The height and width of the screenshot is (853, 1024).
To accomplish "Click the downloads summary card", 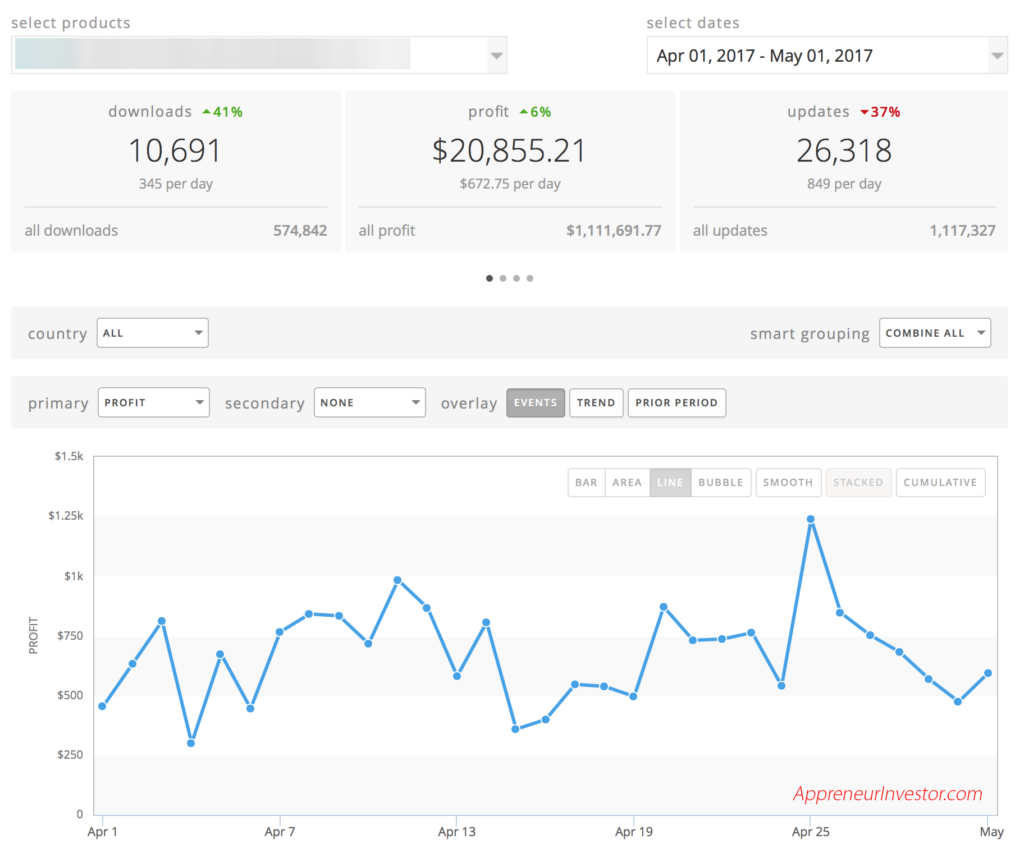I will (175, 171).
